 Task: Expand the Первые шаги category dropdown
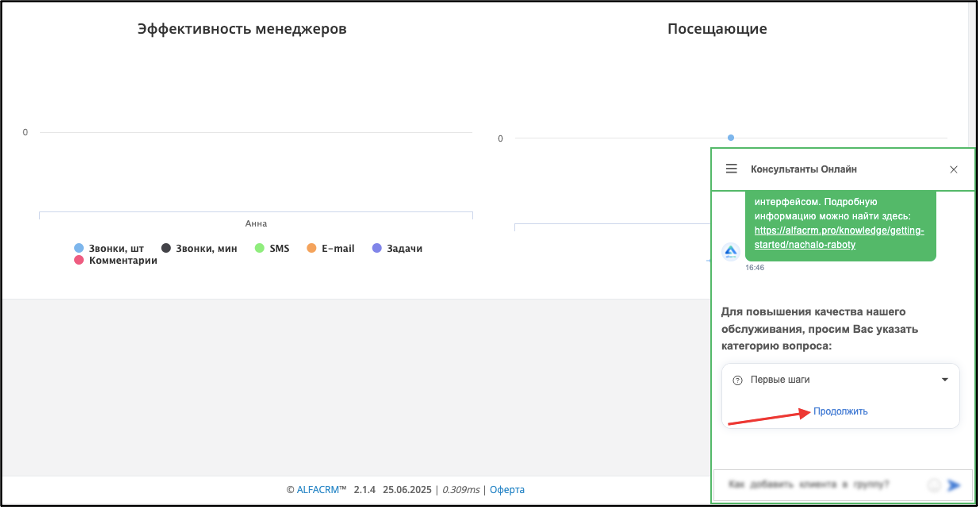[840, 379]
